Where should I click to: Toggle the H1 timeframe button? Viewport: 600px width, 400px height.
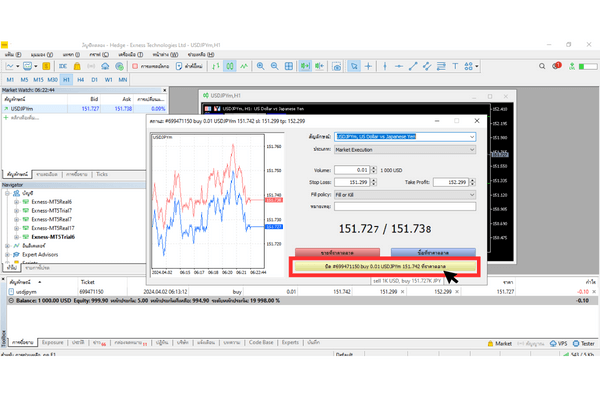tap(67, 79)
